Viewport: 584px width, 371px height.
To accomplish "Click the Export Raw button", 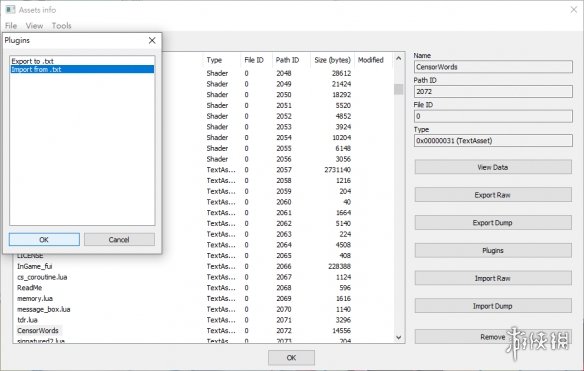I will pyautogui.click(x=493, y=195).
